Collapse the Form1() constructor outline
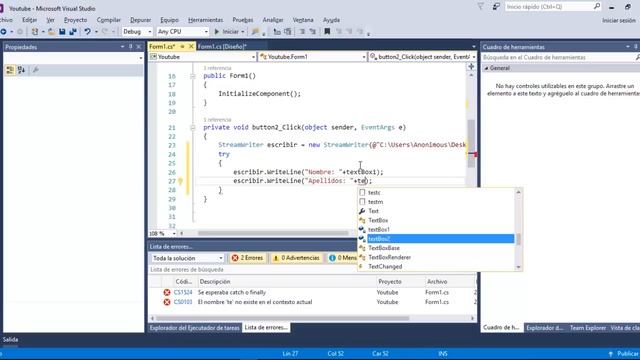Screen dimensions: 640x360 tap(193, 76)
